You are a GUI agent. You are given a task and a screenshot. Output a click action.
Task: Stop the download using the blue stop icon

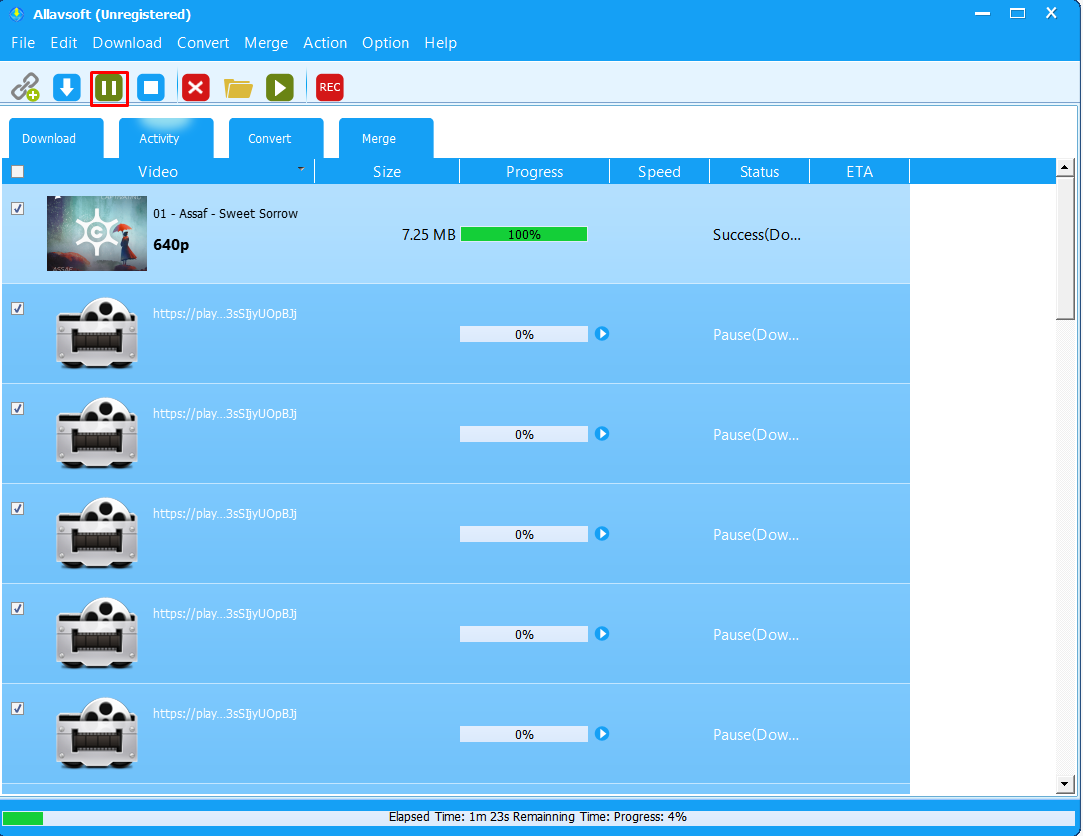tap(151, 88)
